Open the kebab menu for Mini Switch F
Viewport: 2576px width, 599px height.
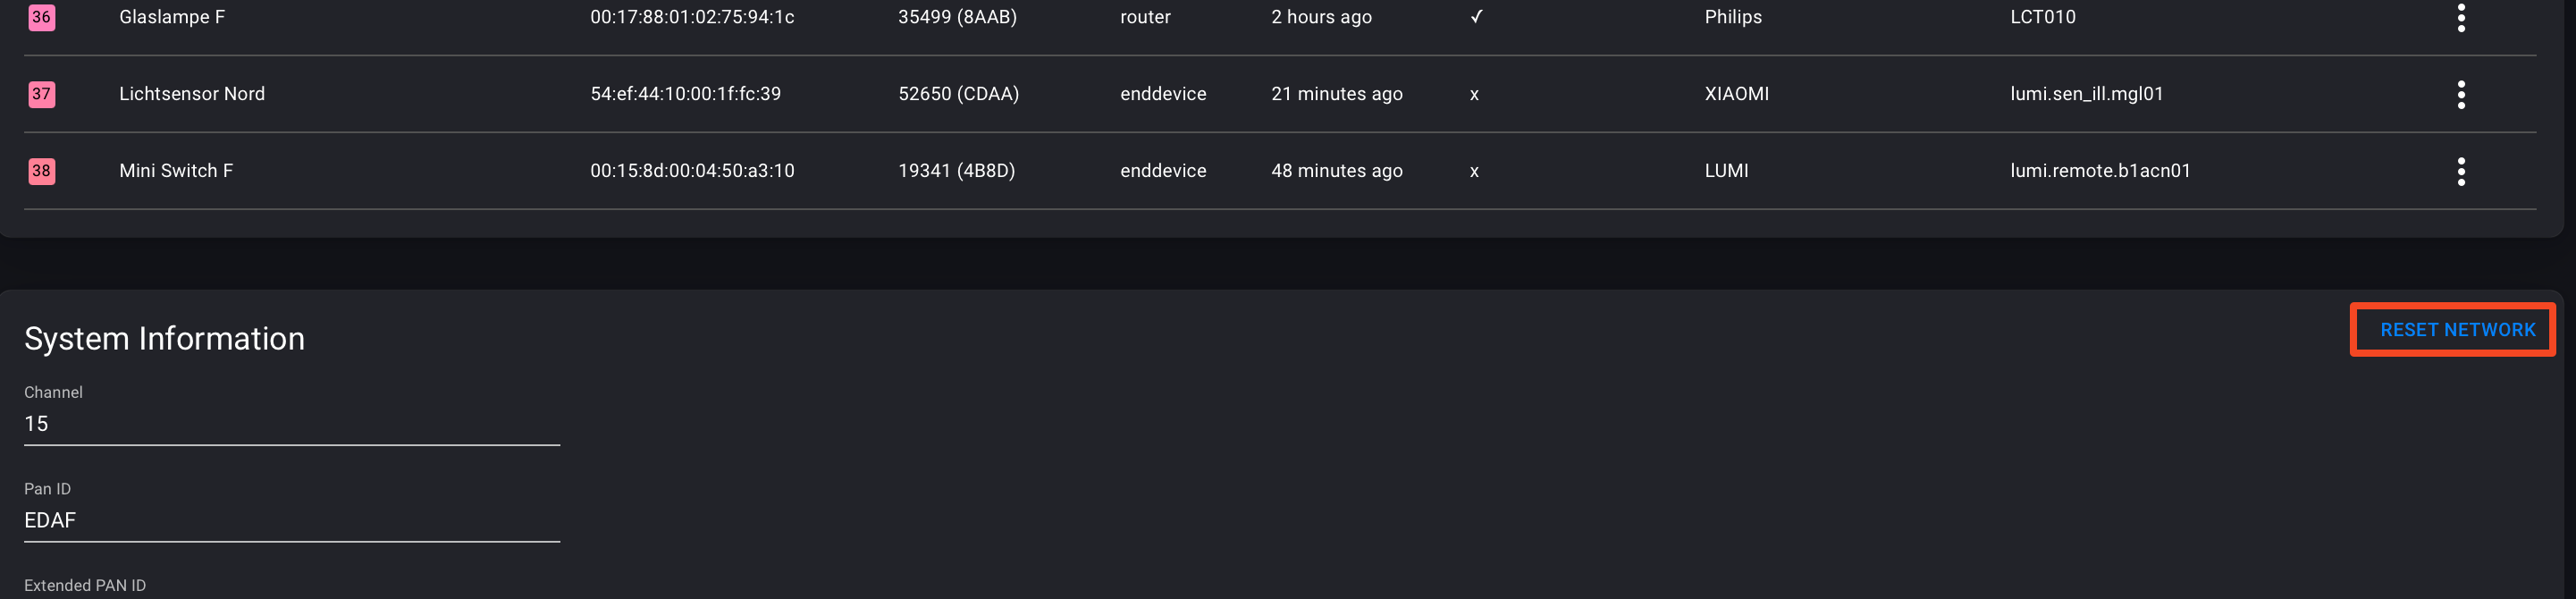(2461, 172)
